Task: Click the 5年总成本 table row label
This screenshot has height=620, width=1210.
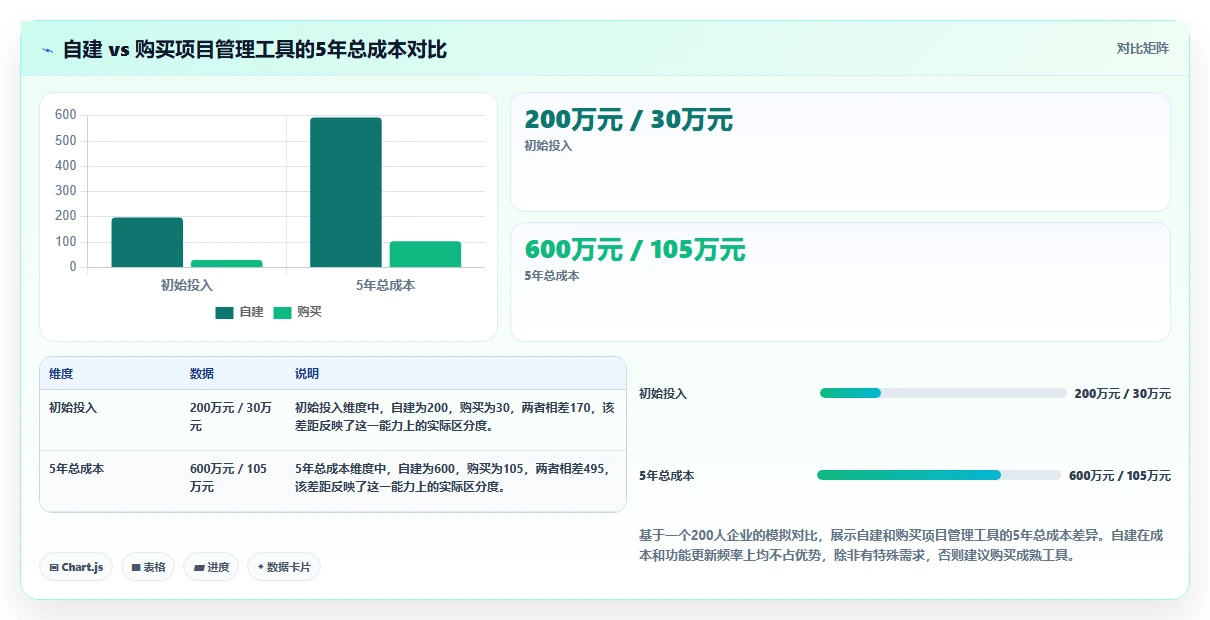Action: 76,468
